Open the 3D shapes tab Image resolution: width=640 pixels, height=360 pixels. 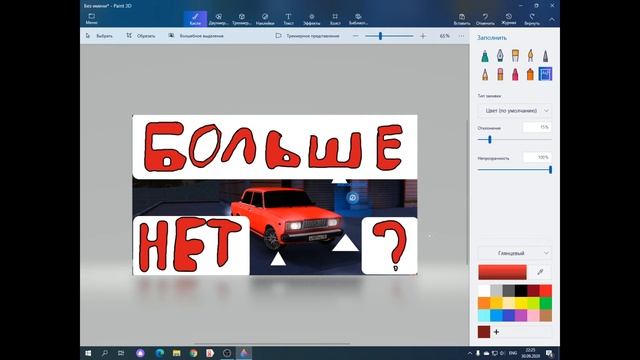pos(242,19)
